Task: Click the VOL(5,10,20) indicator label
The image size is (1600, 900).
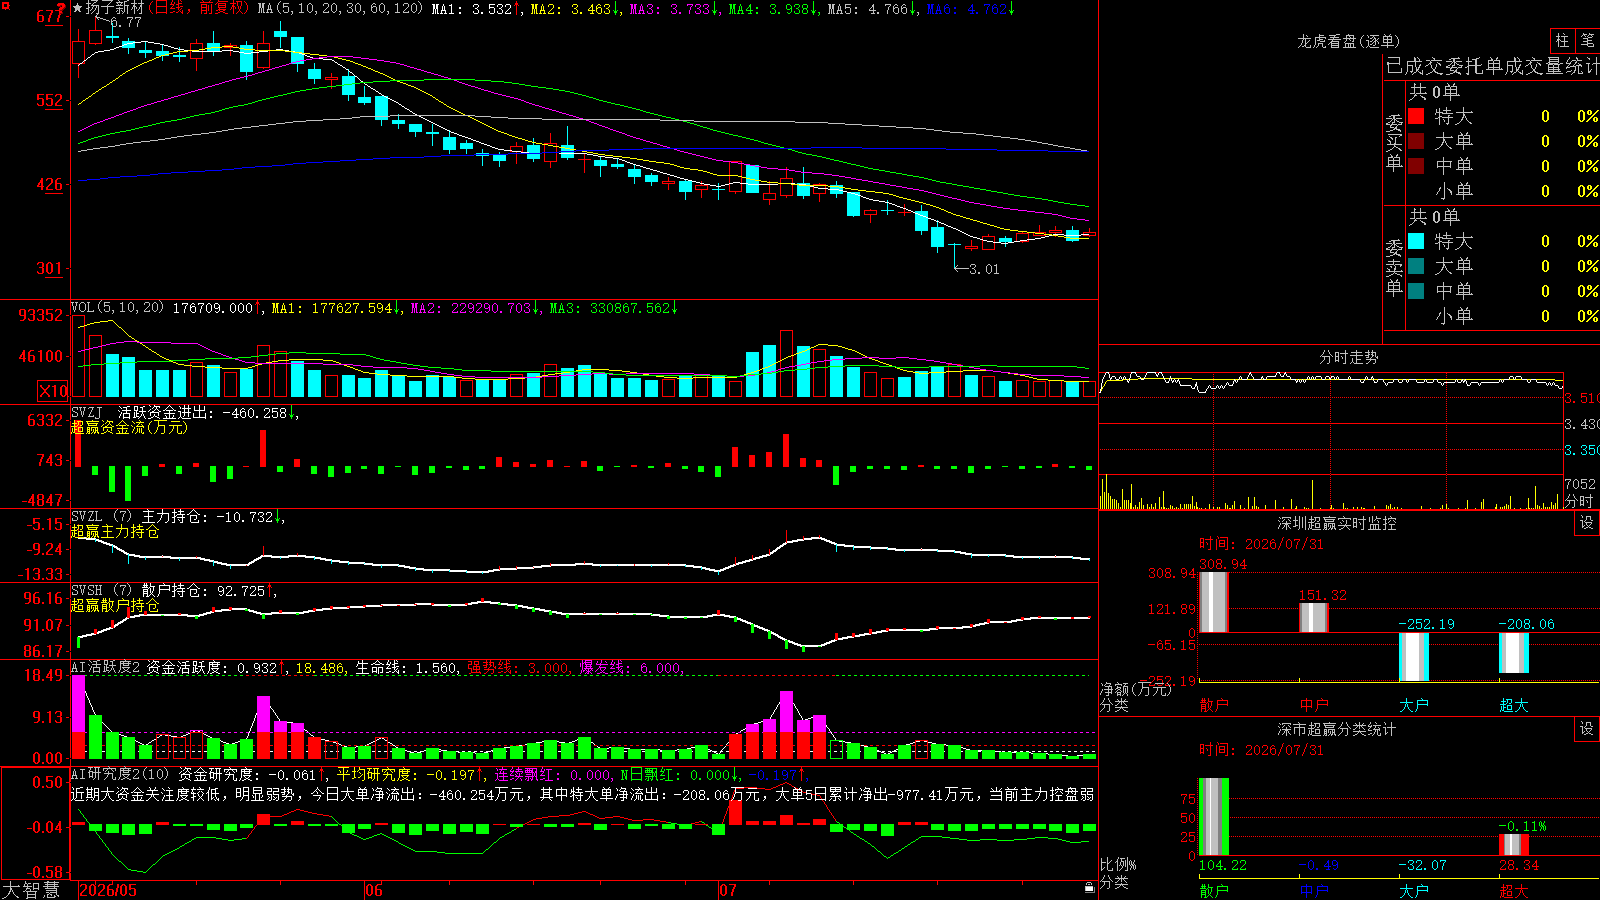Action: pos(117,308)
